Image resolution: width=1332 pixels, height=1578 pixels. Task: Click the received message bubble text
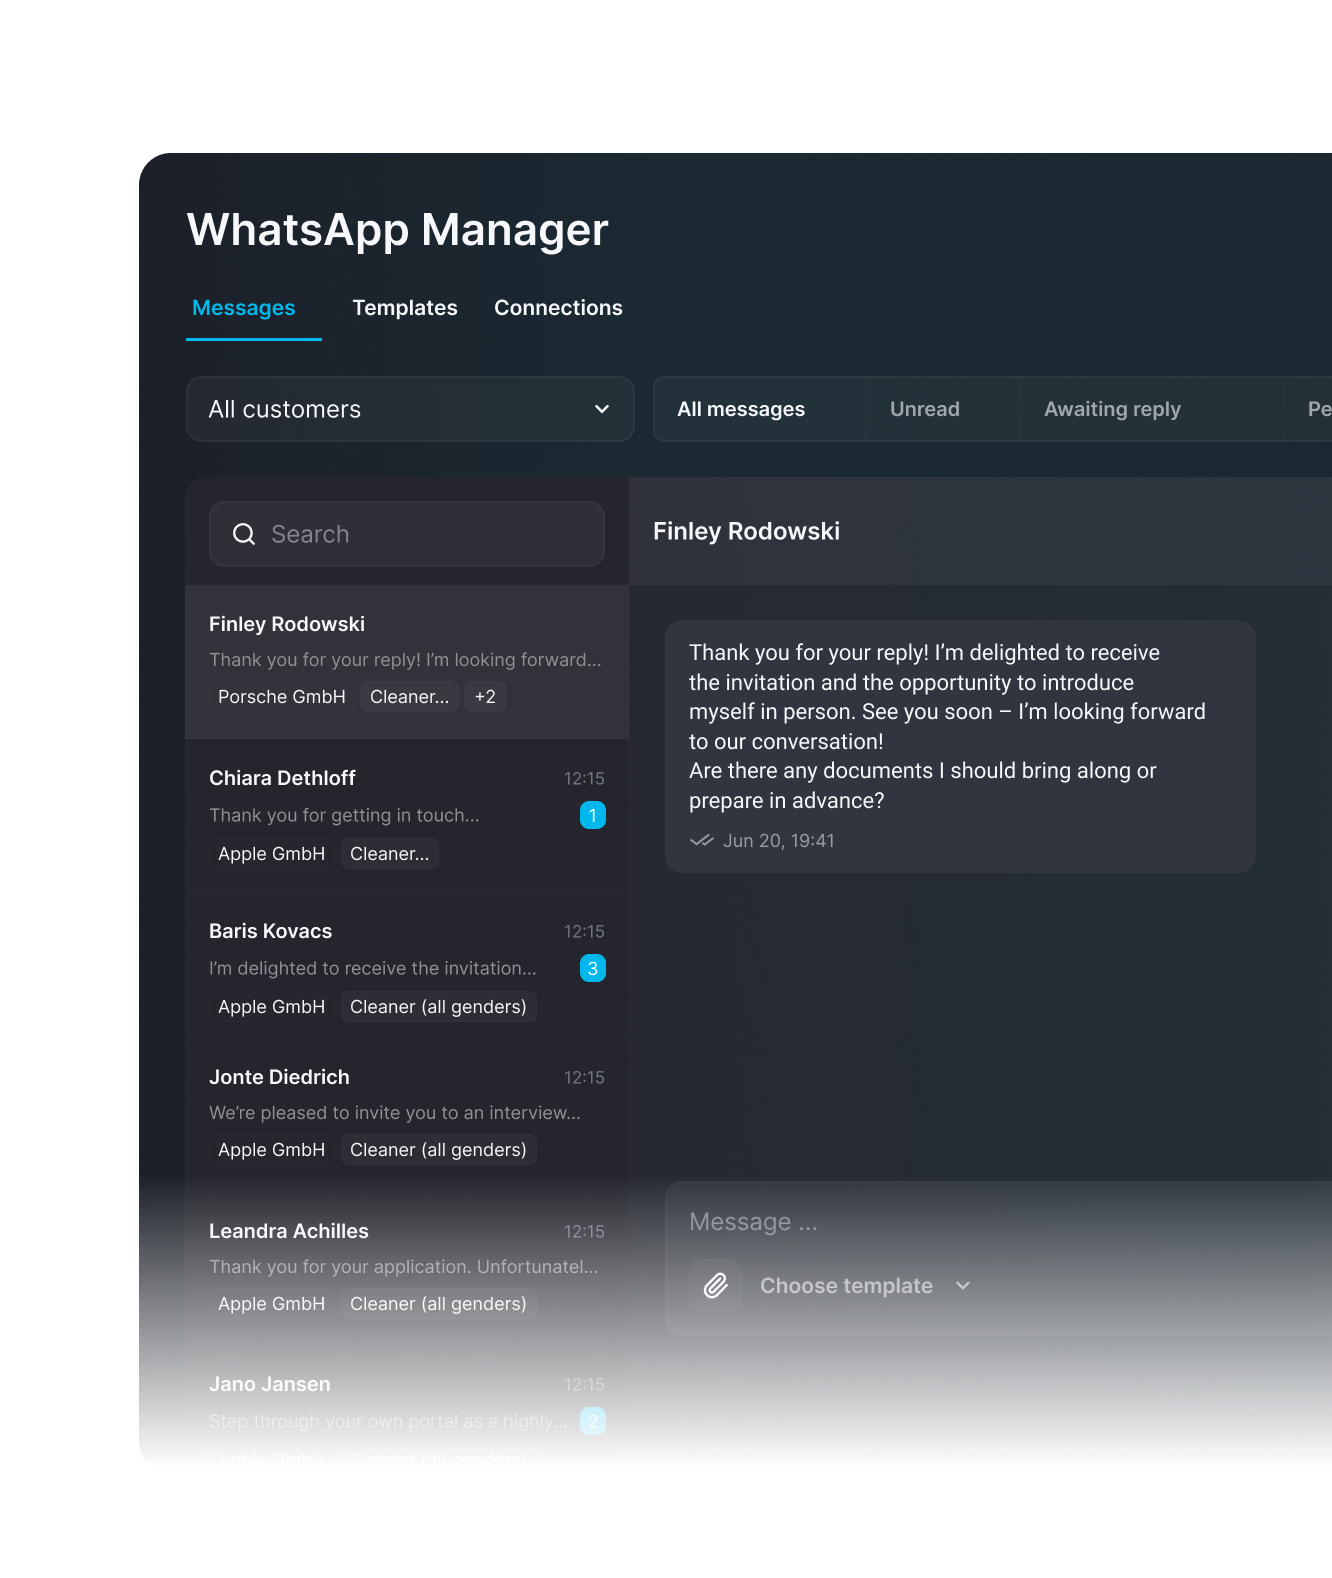click(947, 726)
